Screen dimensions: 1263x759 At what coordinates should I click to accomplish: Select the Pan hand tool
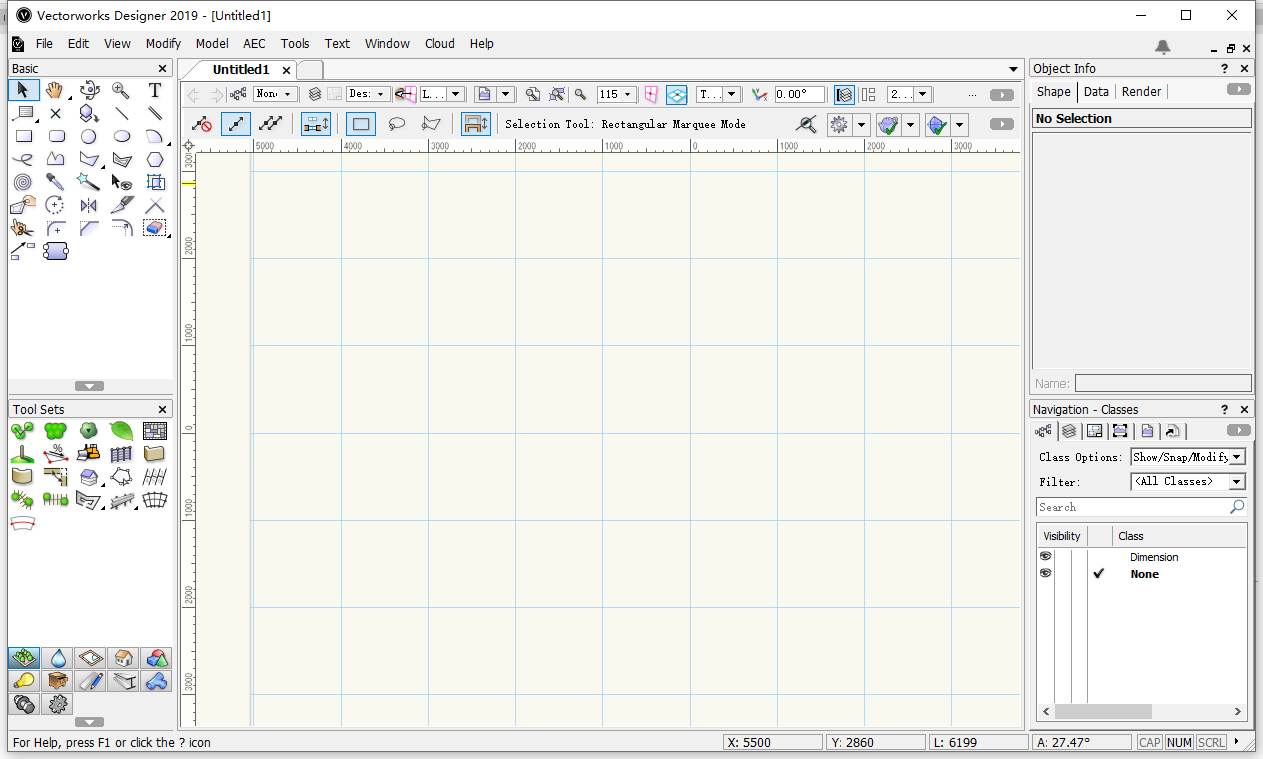55,90
